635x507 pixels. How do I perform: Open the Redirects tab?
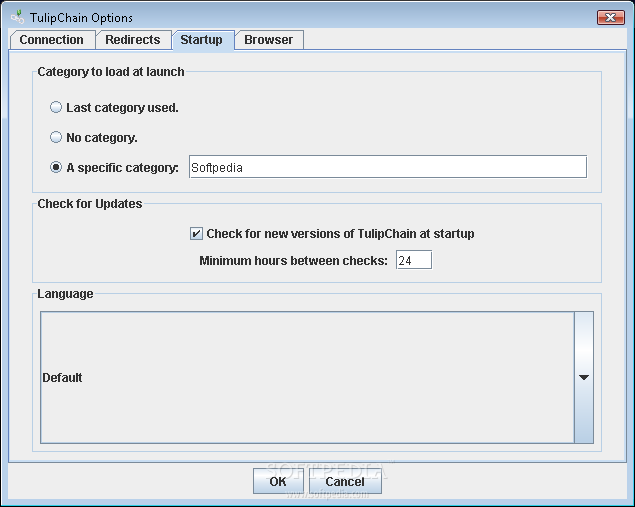click(133, 40)
